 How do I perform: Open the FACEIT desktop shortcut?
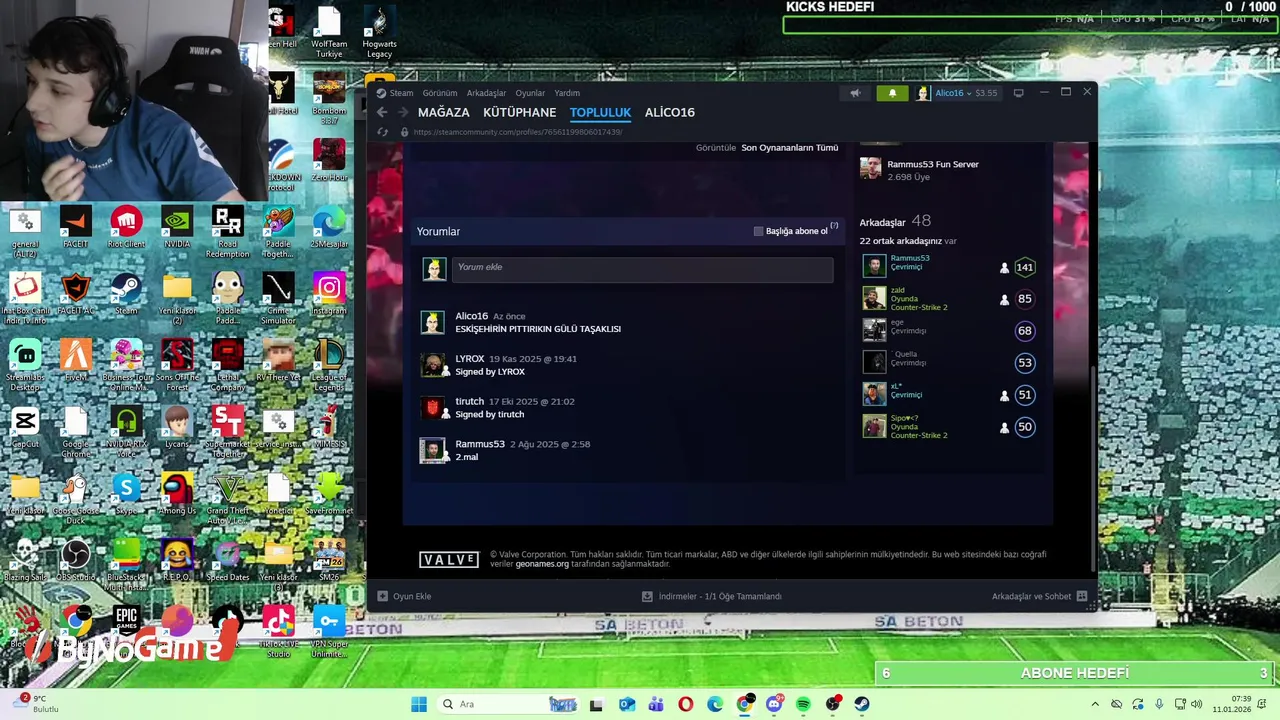pyautogui.click(x=75, y=227)
